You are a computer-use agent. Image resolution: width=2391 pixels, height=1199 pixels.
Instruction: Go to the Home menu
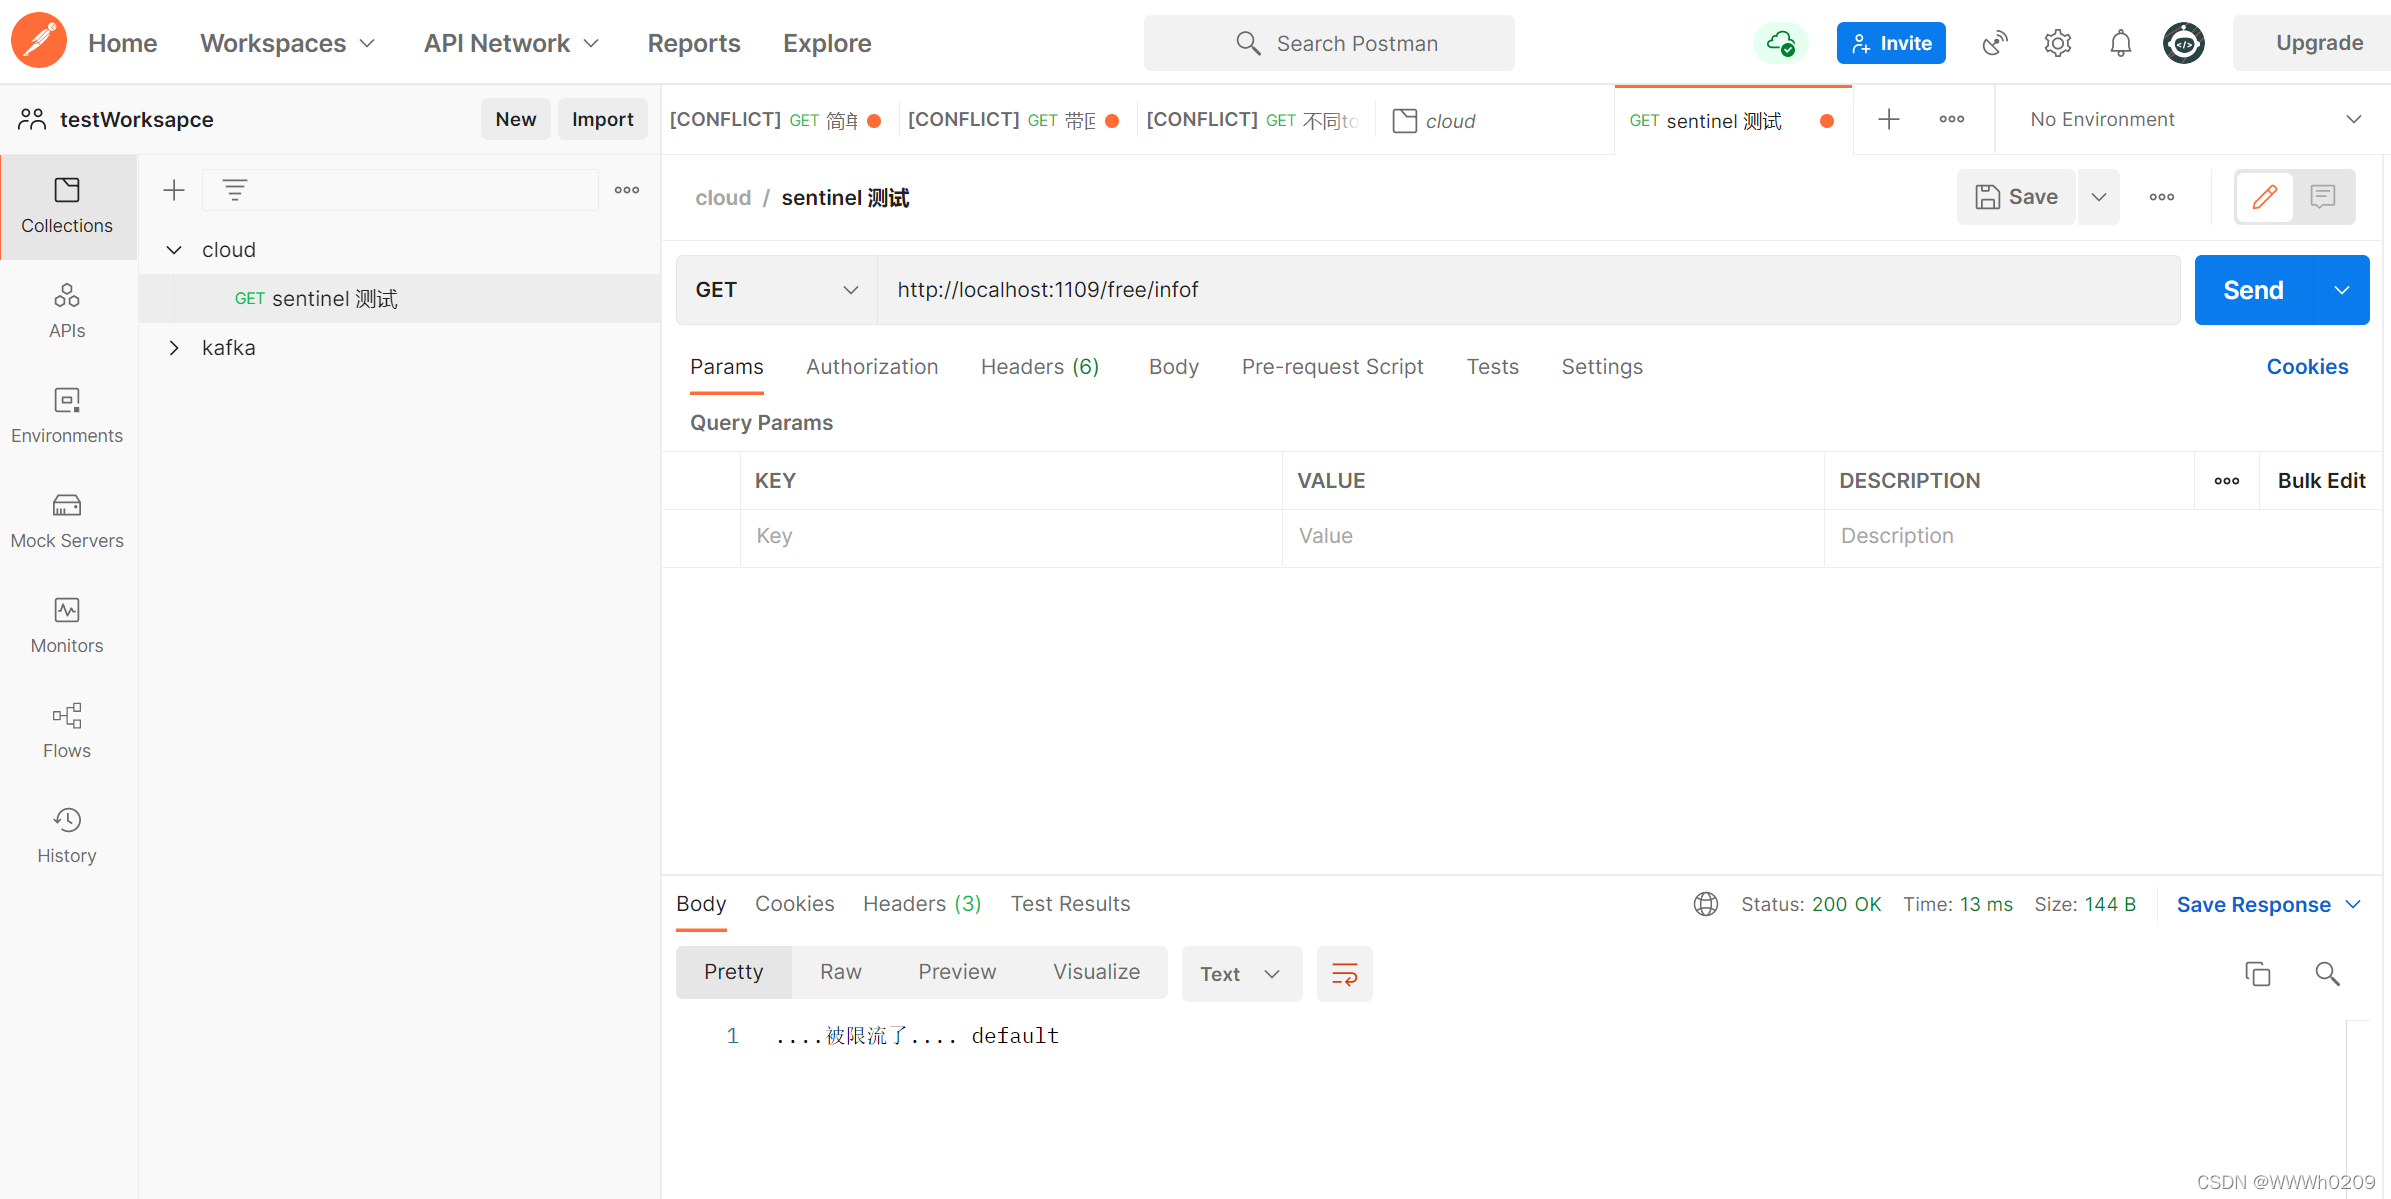tap(122, 43)
